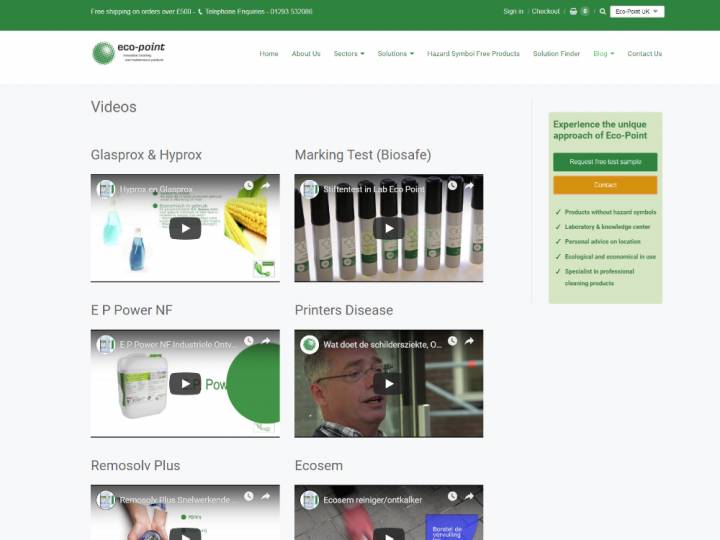Click channel avatar on schildersziekte video
The width and height of the screenshot is (720, 540).
[x=309, y=344]
